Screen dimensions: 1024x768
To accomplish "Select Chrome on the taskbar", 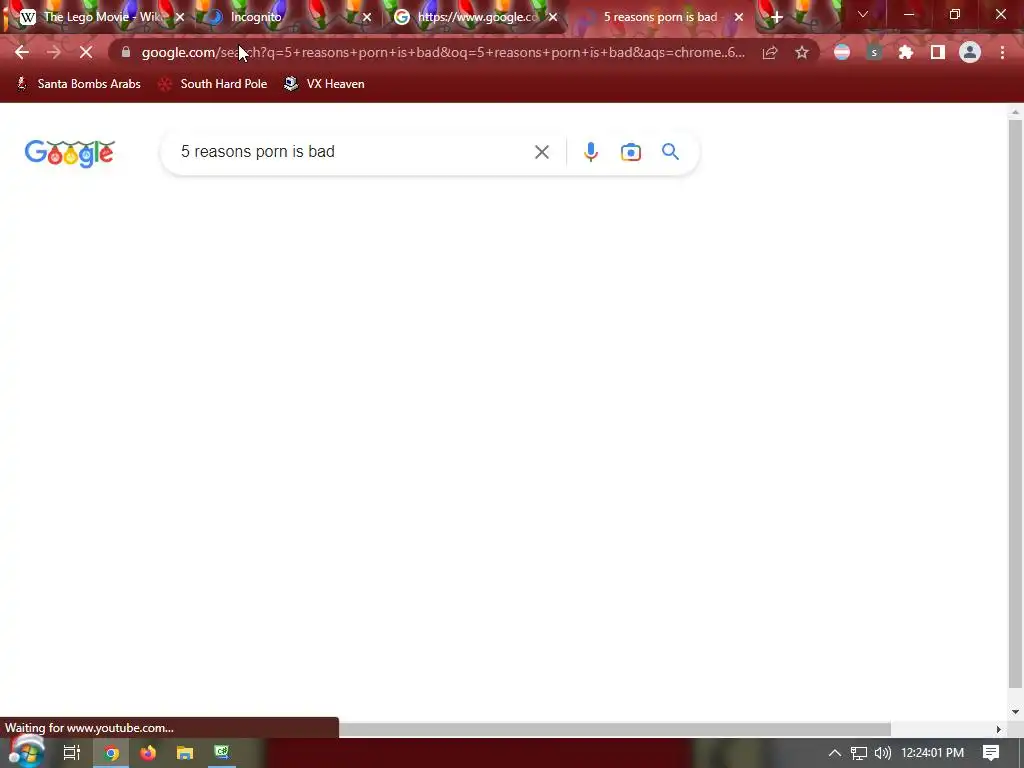I will [x=111, y=753].
